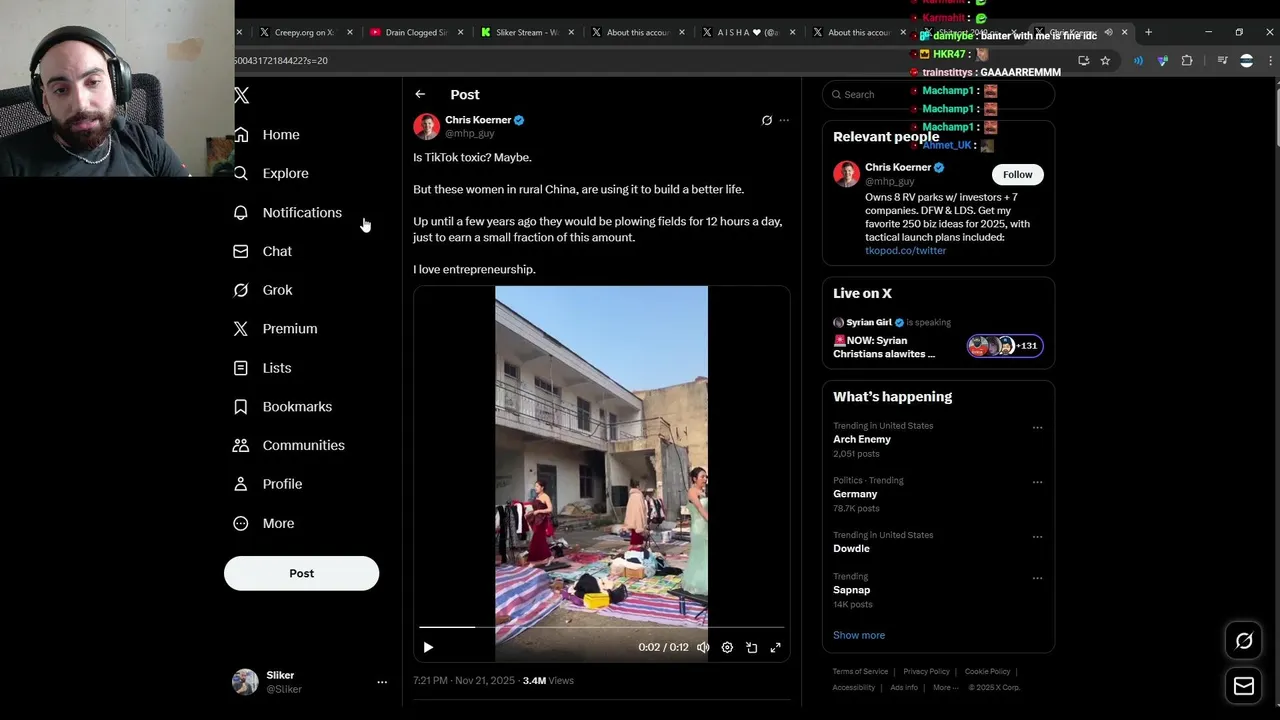
Task: Click the 7:21 PM Nov 21, 2025 timestamp
Action: pos(464,681)
